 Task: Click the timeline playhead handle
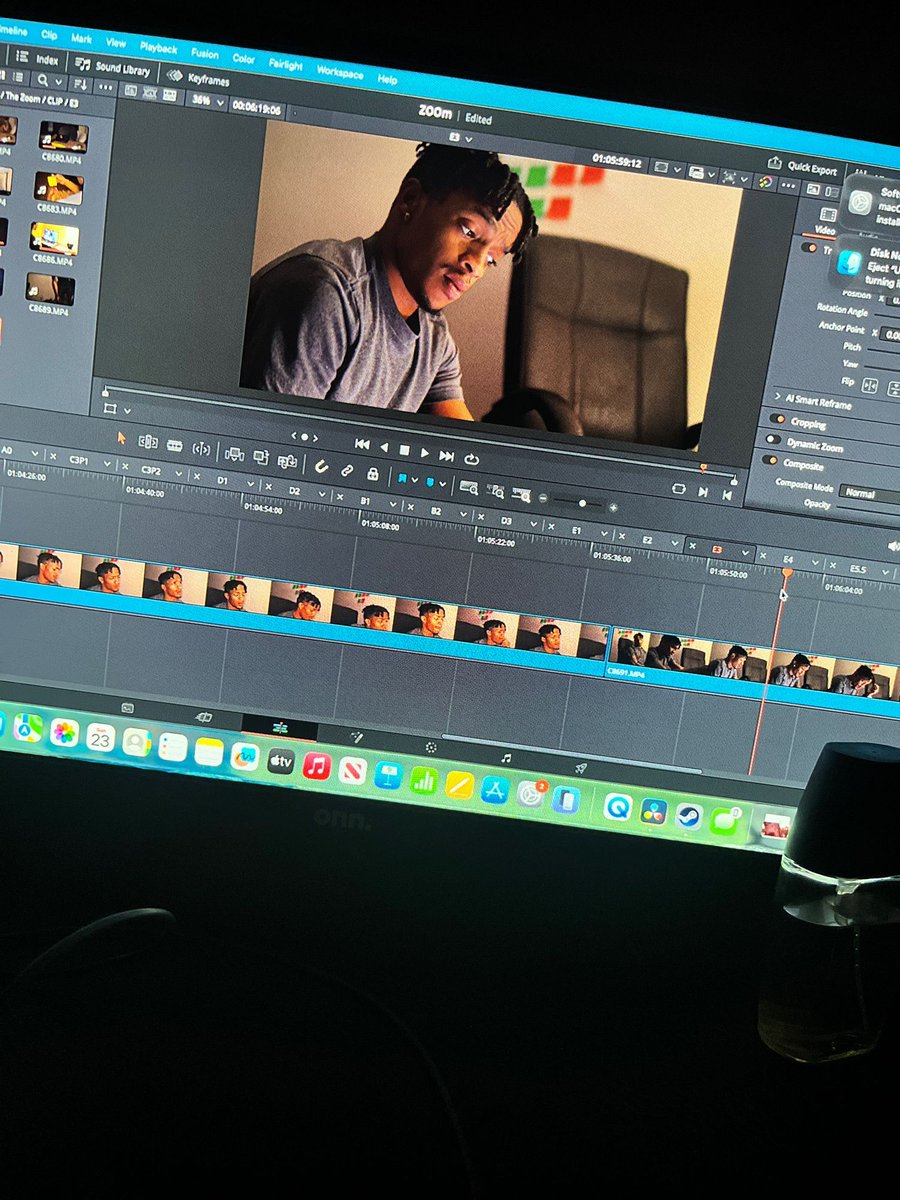[787, 573]
